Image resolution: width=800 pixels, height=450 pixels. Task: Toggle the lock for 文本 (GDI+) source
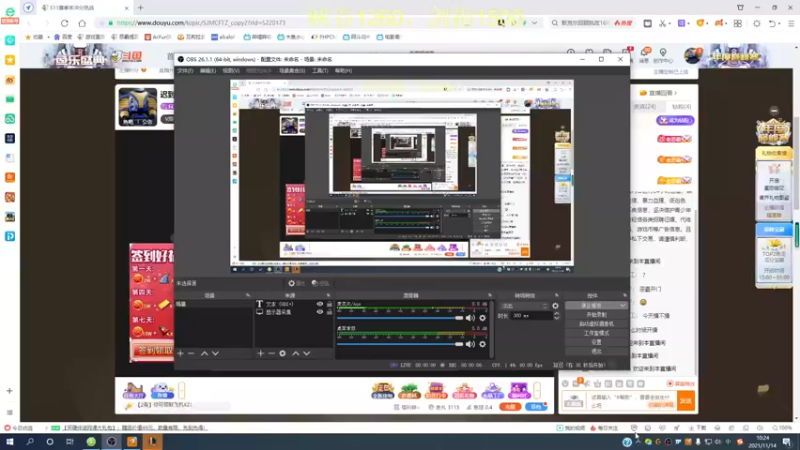tap(329, 304)
